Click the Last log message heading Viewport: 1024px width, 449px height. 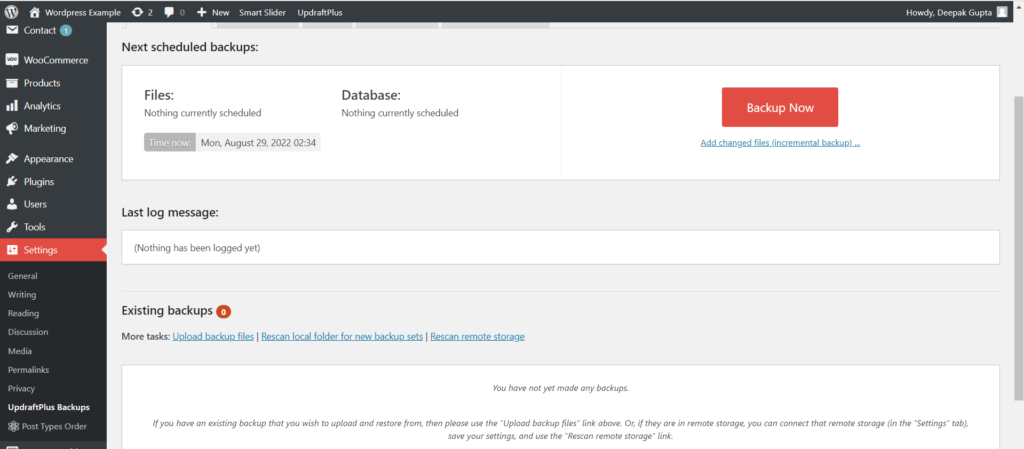pyautogui.click(x=170, y=213)
